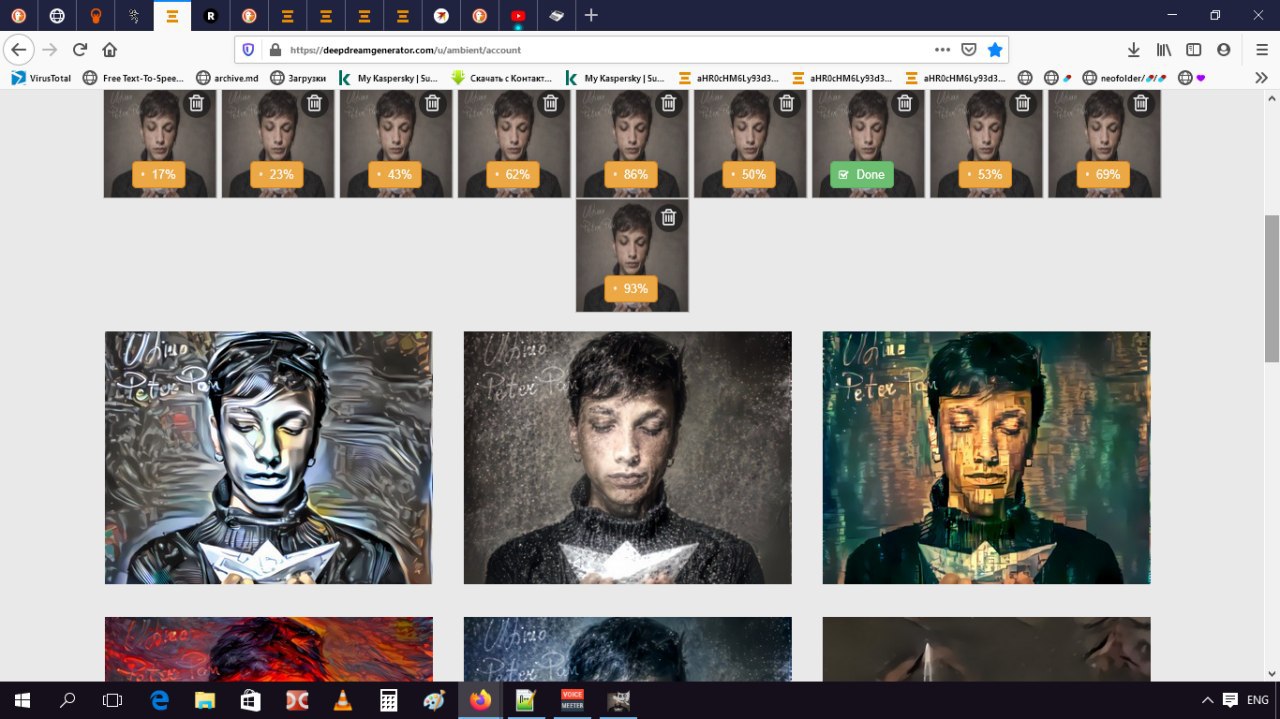Save page to Pocket
The width and height of the screenshot is (1280, 719).
(x=969, y=50)
